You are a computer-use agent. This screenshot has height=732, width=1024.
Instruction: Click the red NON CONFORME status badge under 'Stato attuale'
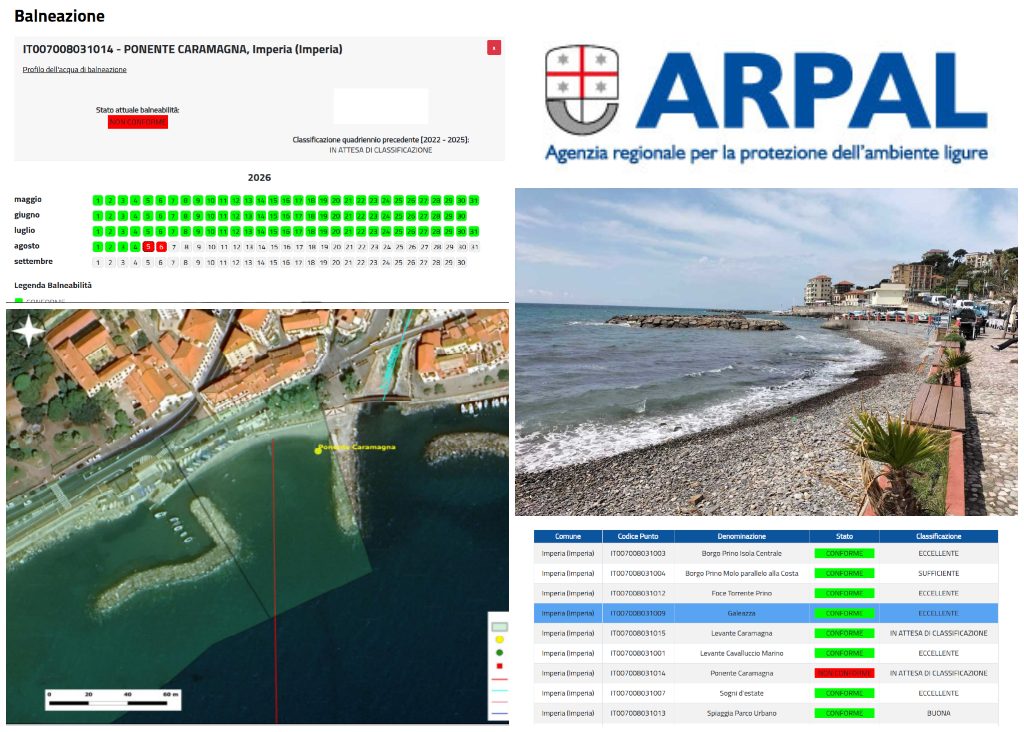click(138, 122)
